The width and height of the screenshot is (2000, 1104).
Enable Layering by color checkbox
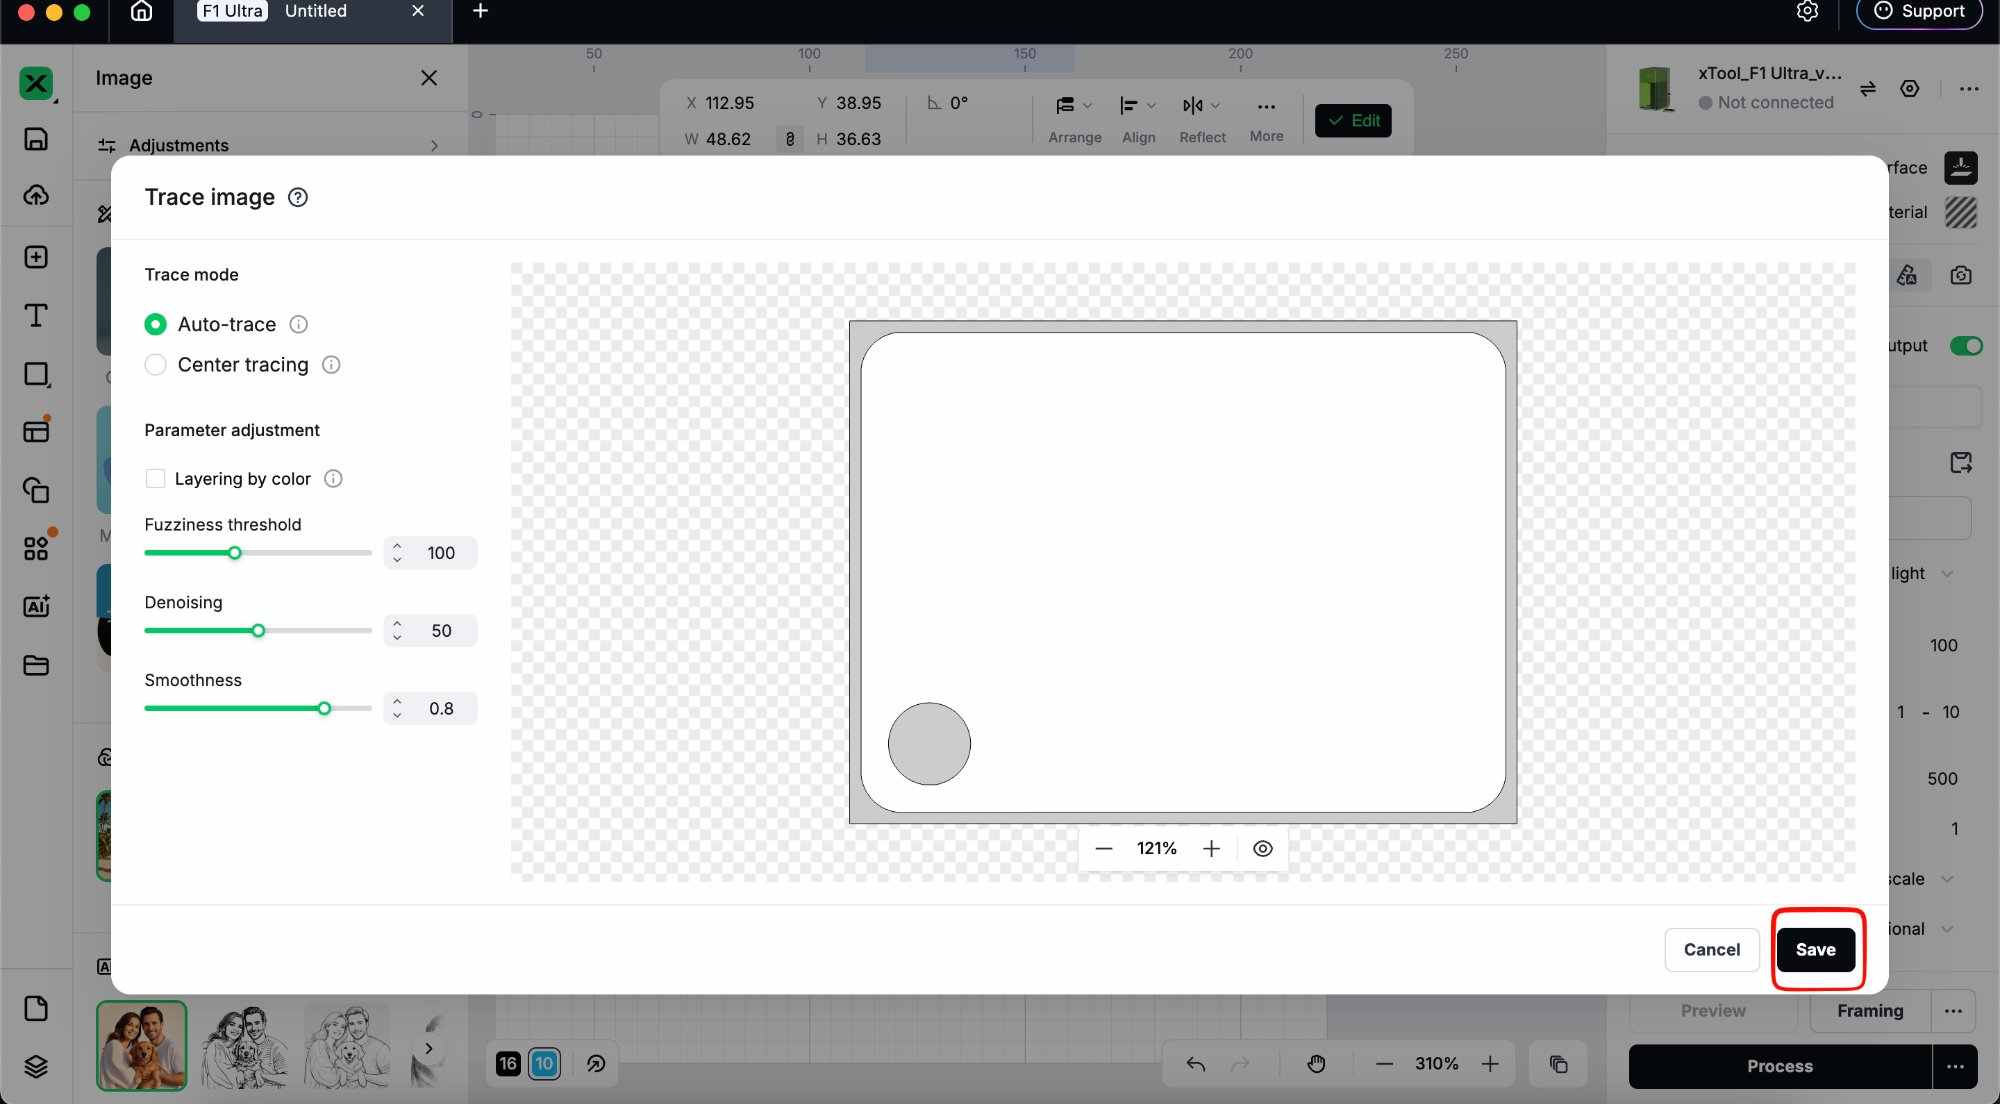coord(155,478)
